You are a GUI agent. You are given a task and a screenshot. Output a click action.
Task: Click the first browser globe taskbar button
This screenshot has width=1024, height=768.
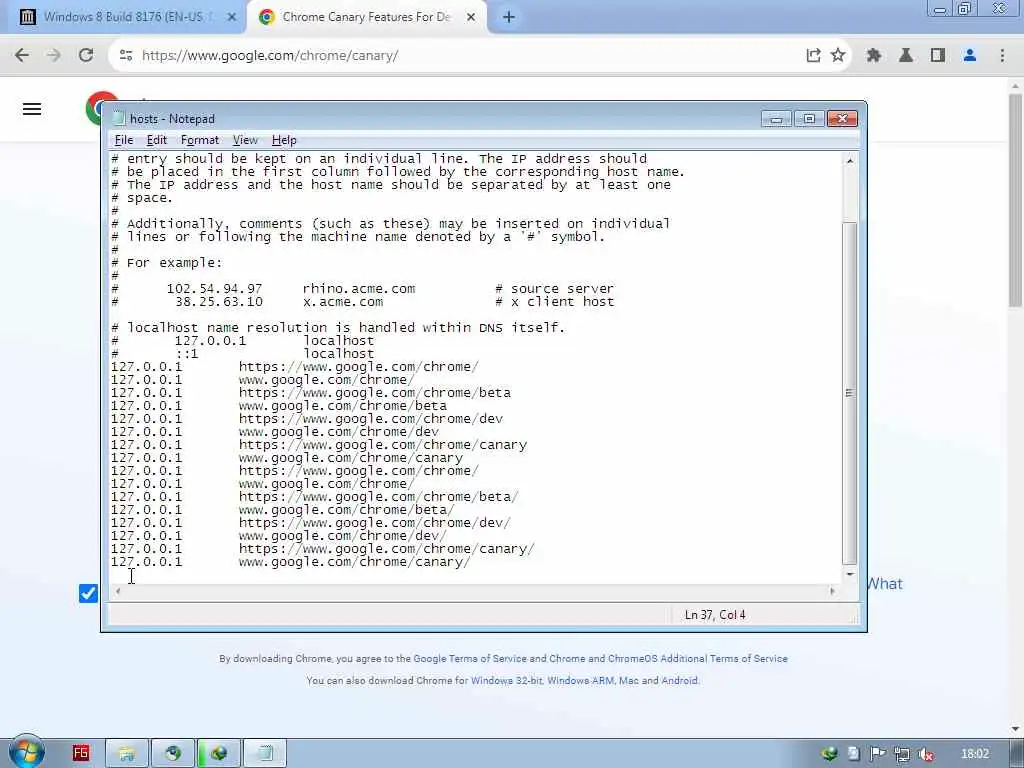click(172, 754)
